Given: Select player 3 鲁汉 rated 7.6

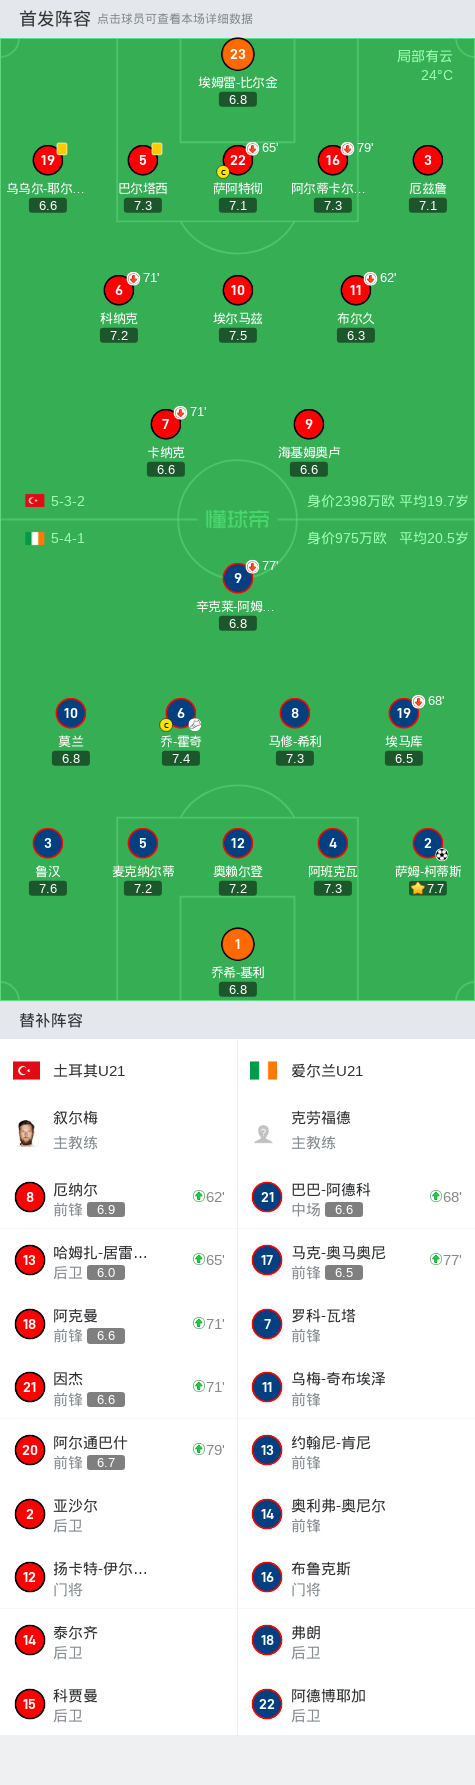Looking at the screenshot, I should point(48,843).
